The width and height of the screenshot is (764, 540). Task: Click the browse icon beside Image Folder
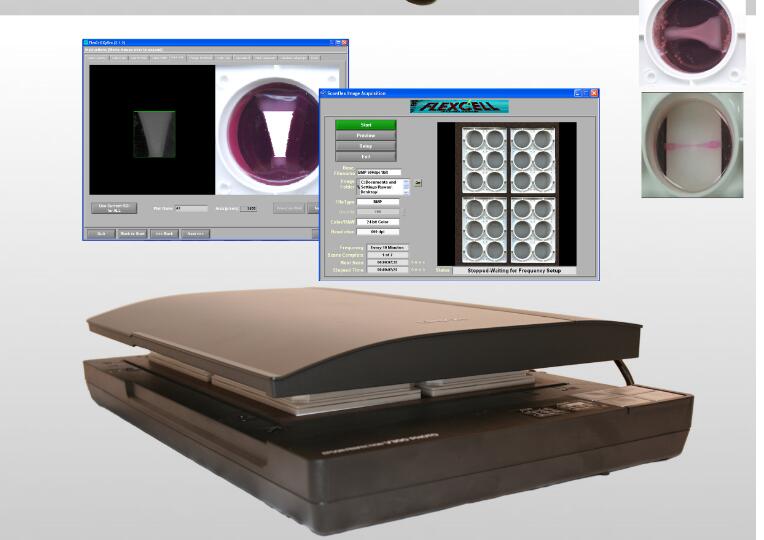(419, 183)
